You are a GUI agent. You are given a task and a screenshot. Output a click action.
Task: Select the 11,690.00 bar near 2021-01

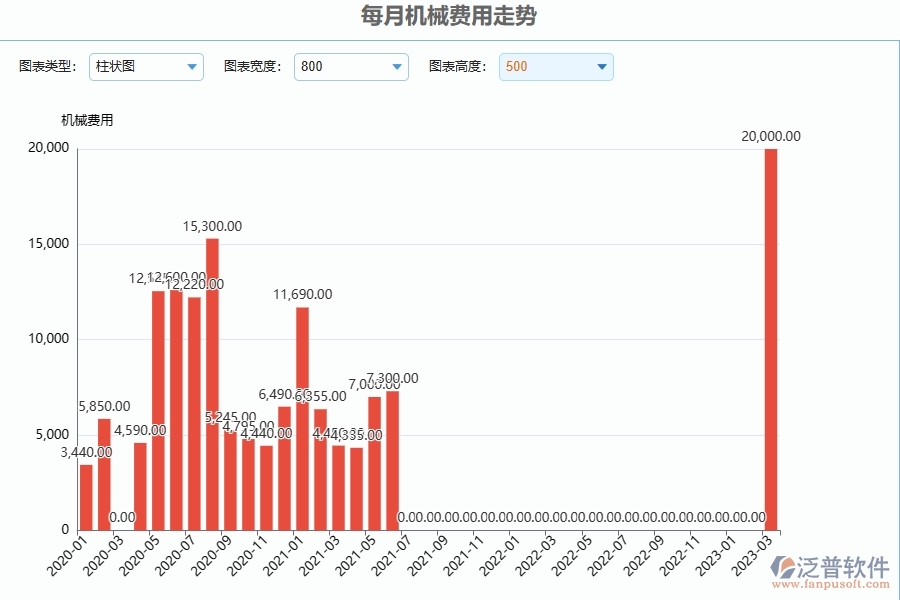click(x=301, y=420)
